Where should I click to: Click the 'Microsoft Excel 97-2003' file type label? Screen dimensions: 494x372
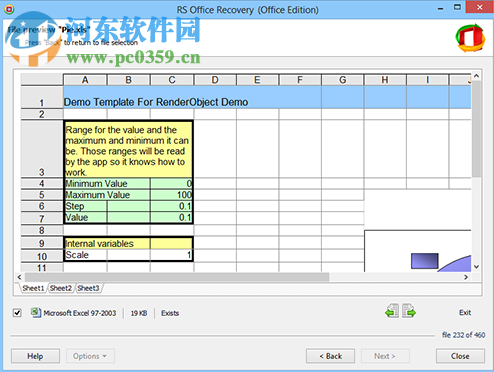coord(80,313)
